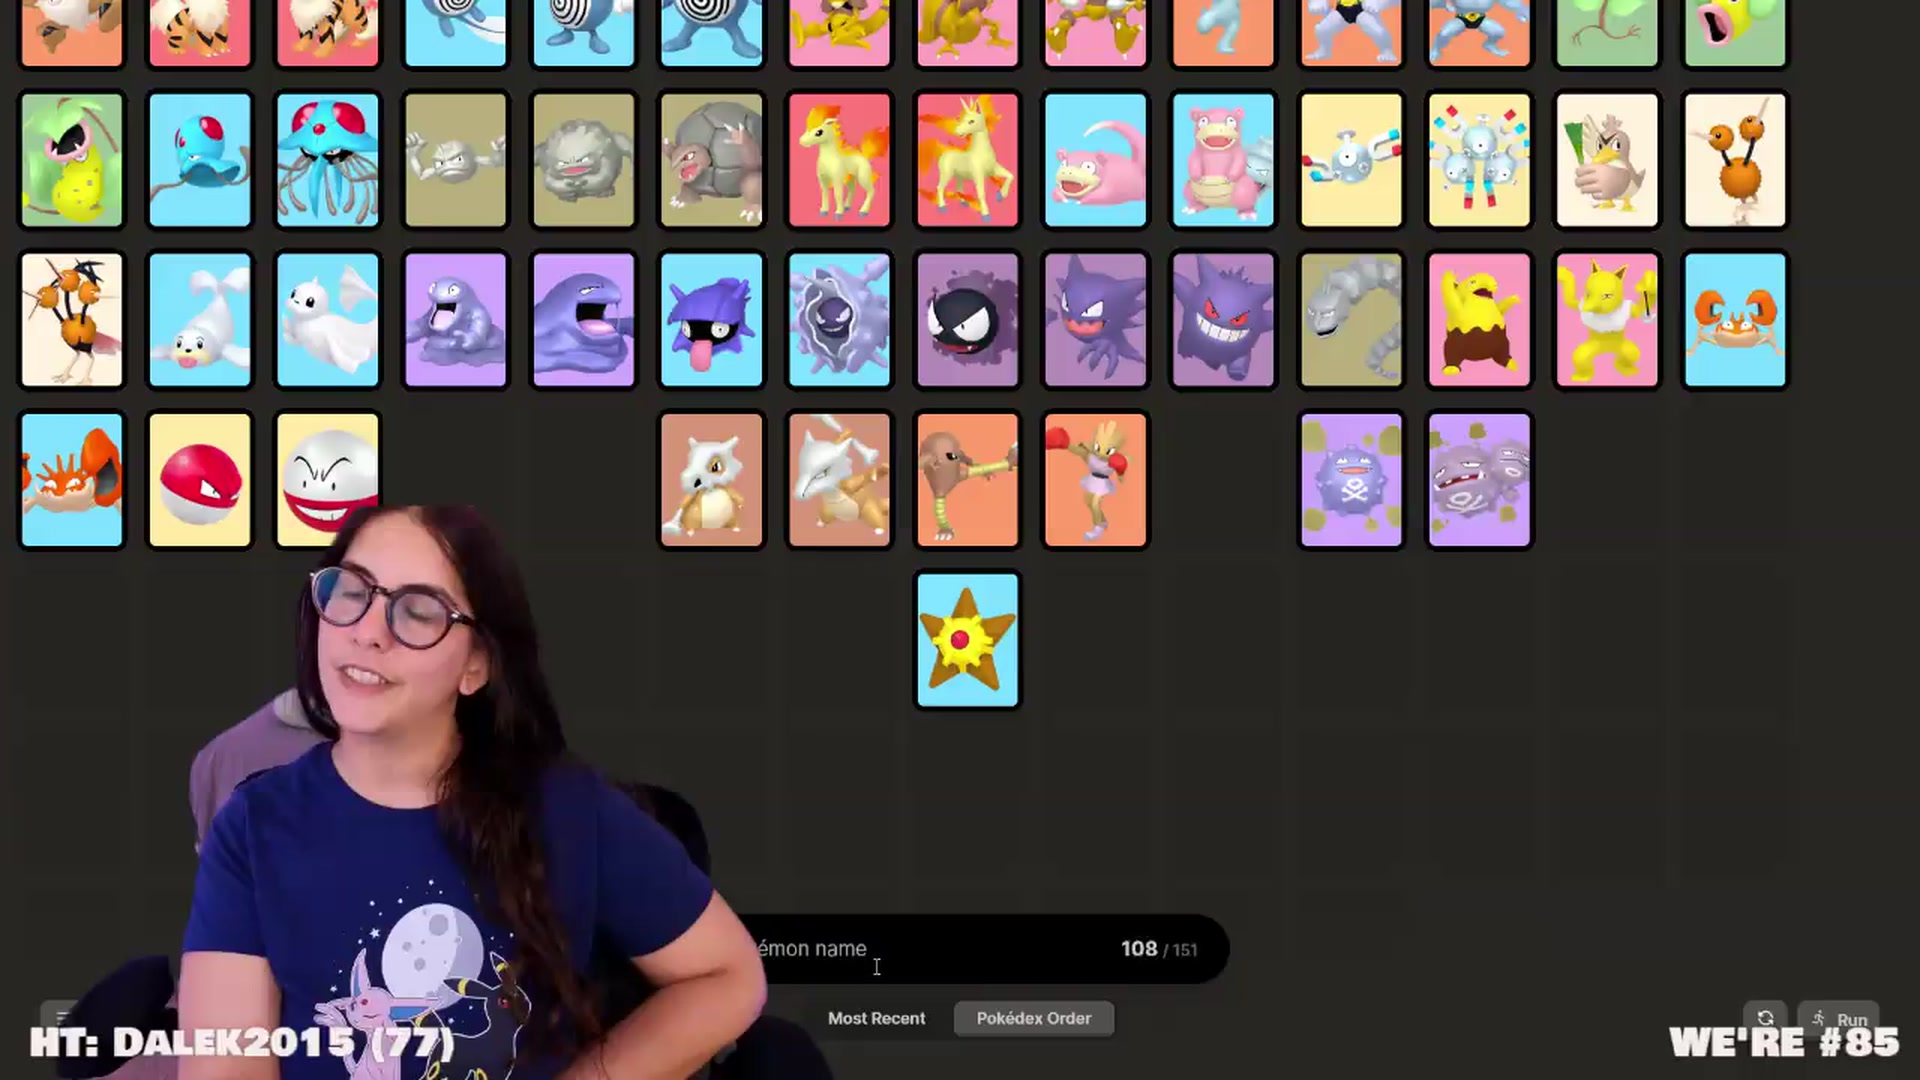Click the Kingler card

[x=72, y=480]
